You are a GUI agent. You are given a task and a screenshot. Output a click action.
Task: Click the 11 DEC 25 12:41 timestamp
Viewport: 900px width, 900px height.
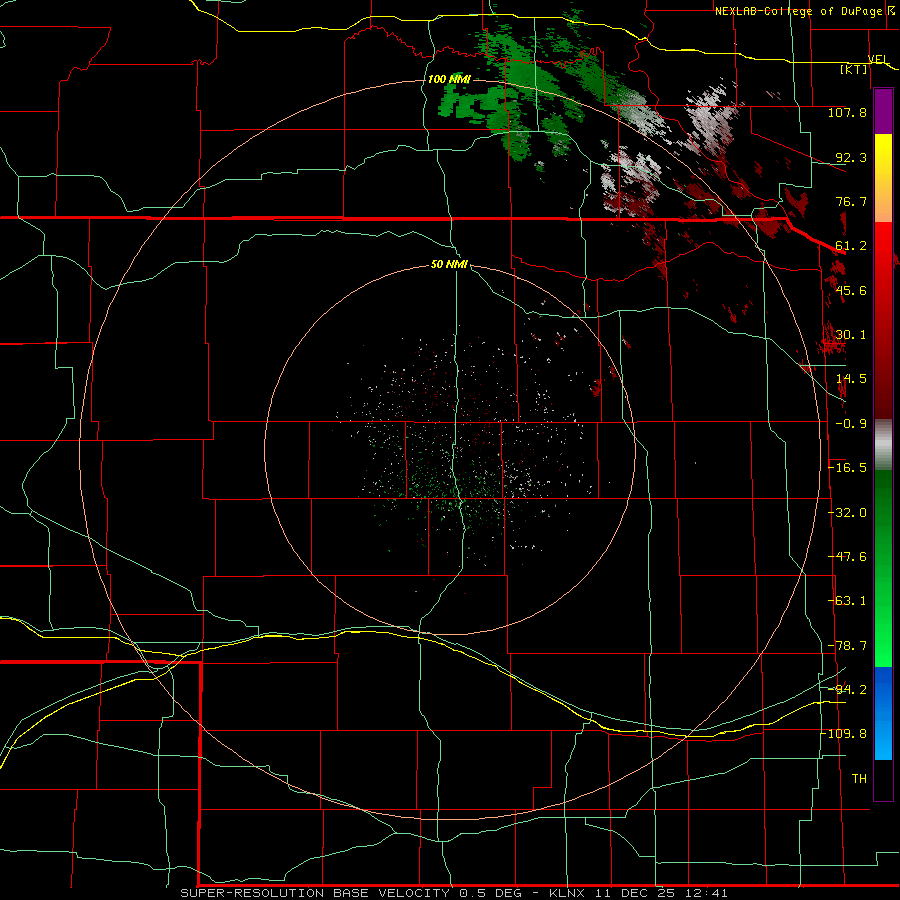point(661,893)
